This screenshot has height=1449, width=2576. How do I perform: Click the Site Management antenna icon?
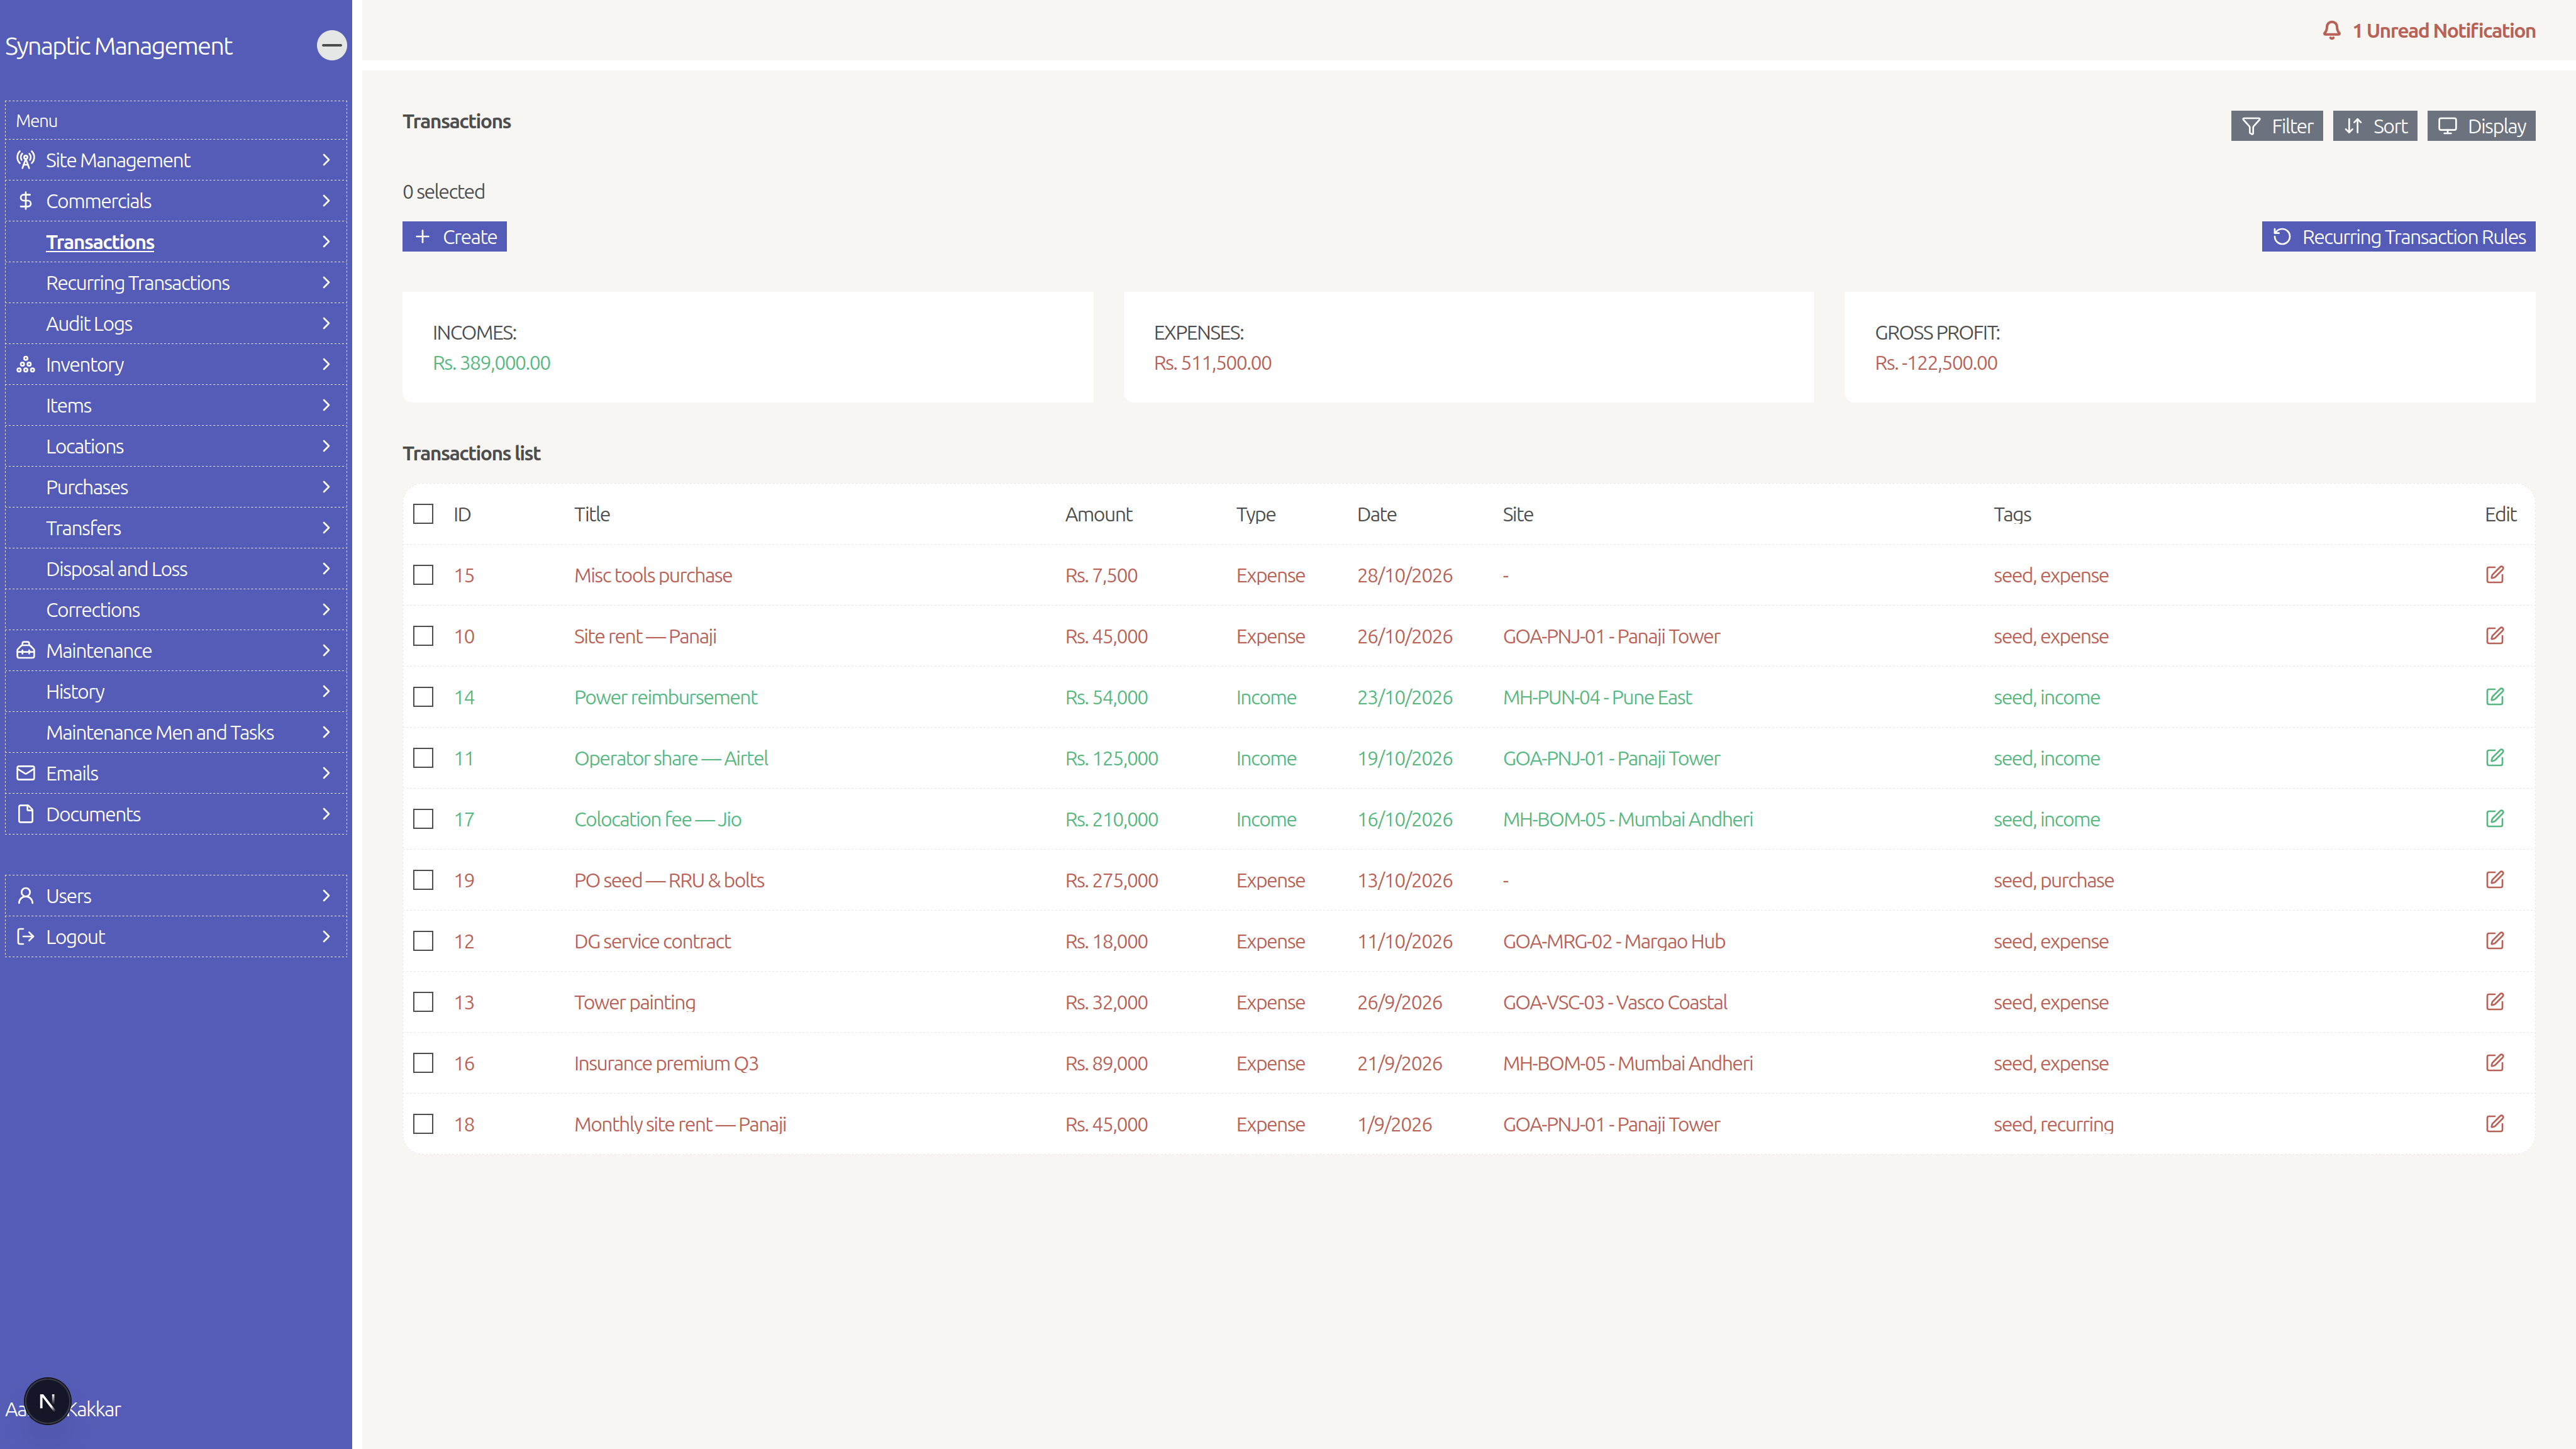pyautogui.click(x=26, y=160)
